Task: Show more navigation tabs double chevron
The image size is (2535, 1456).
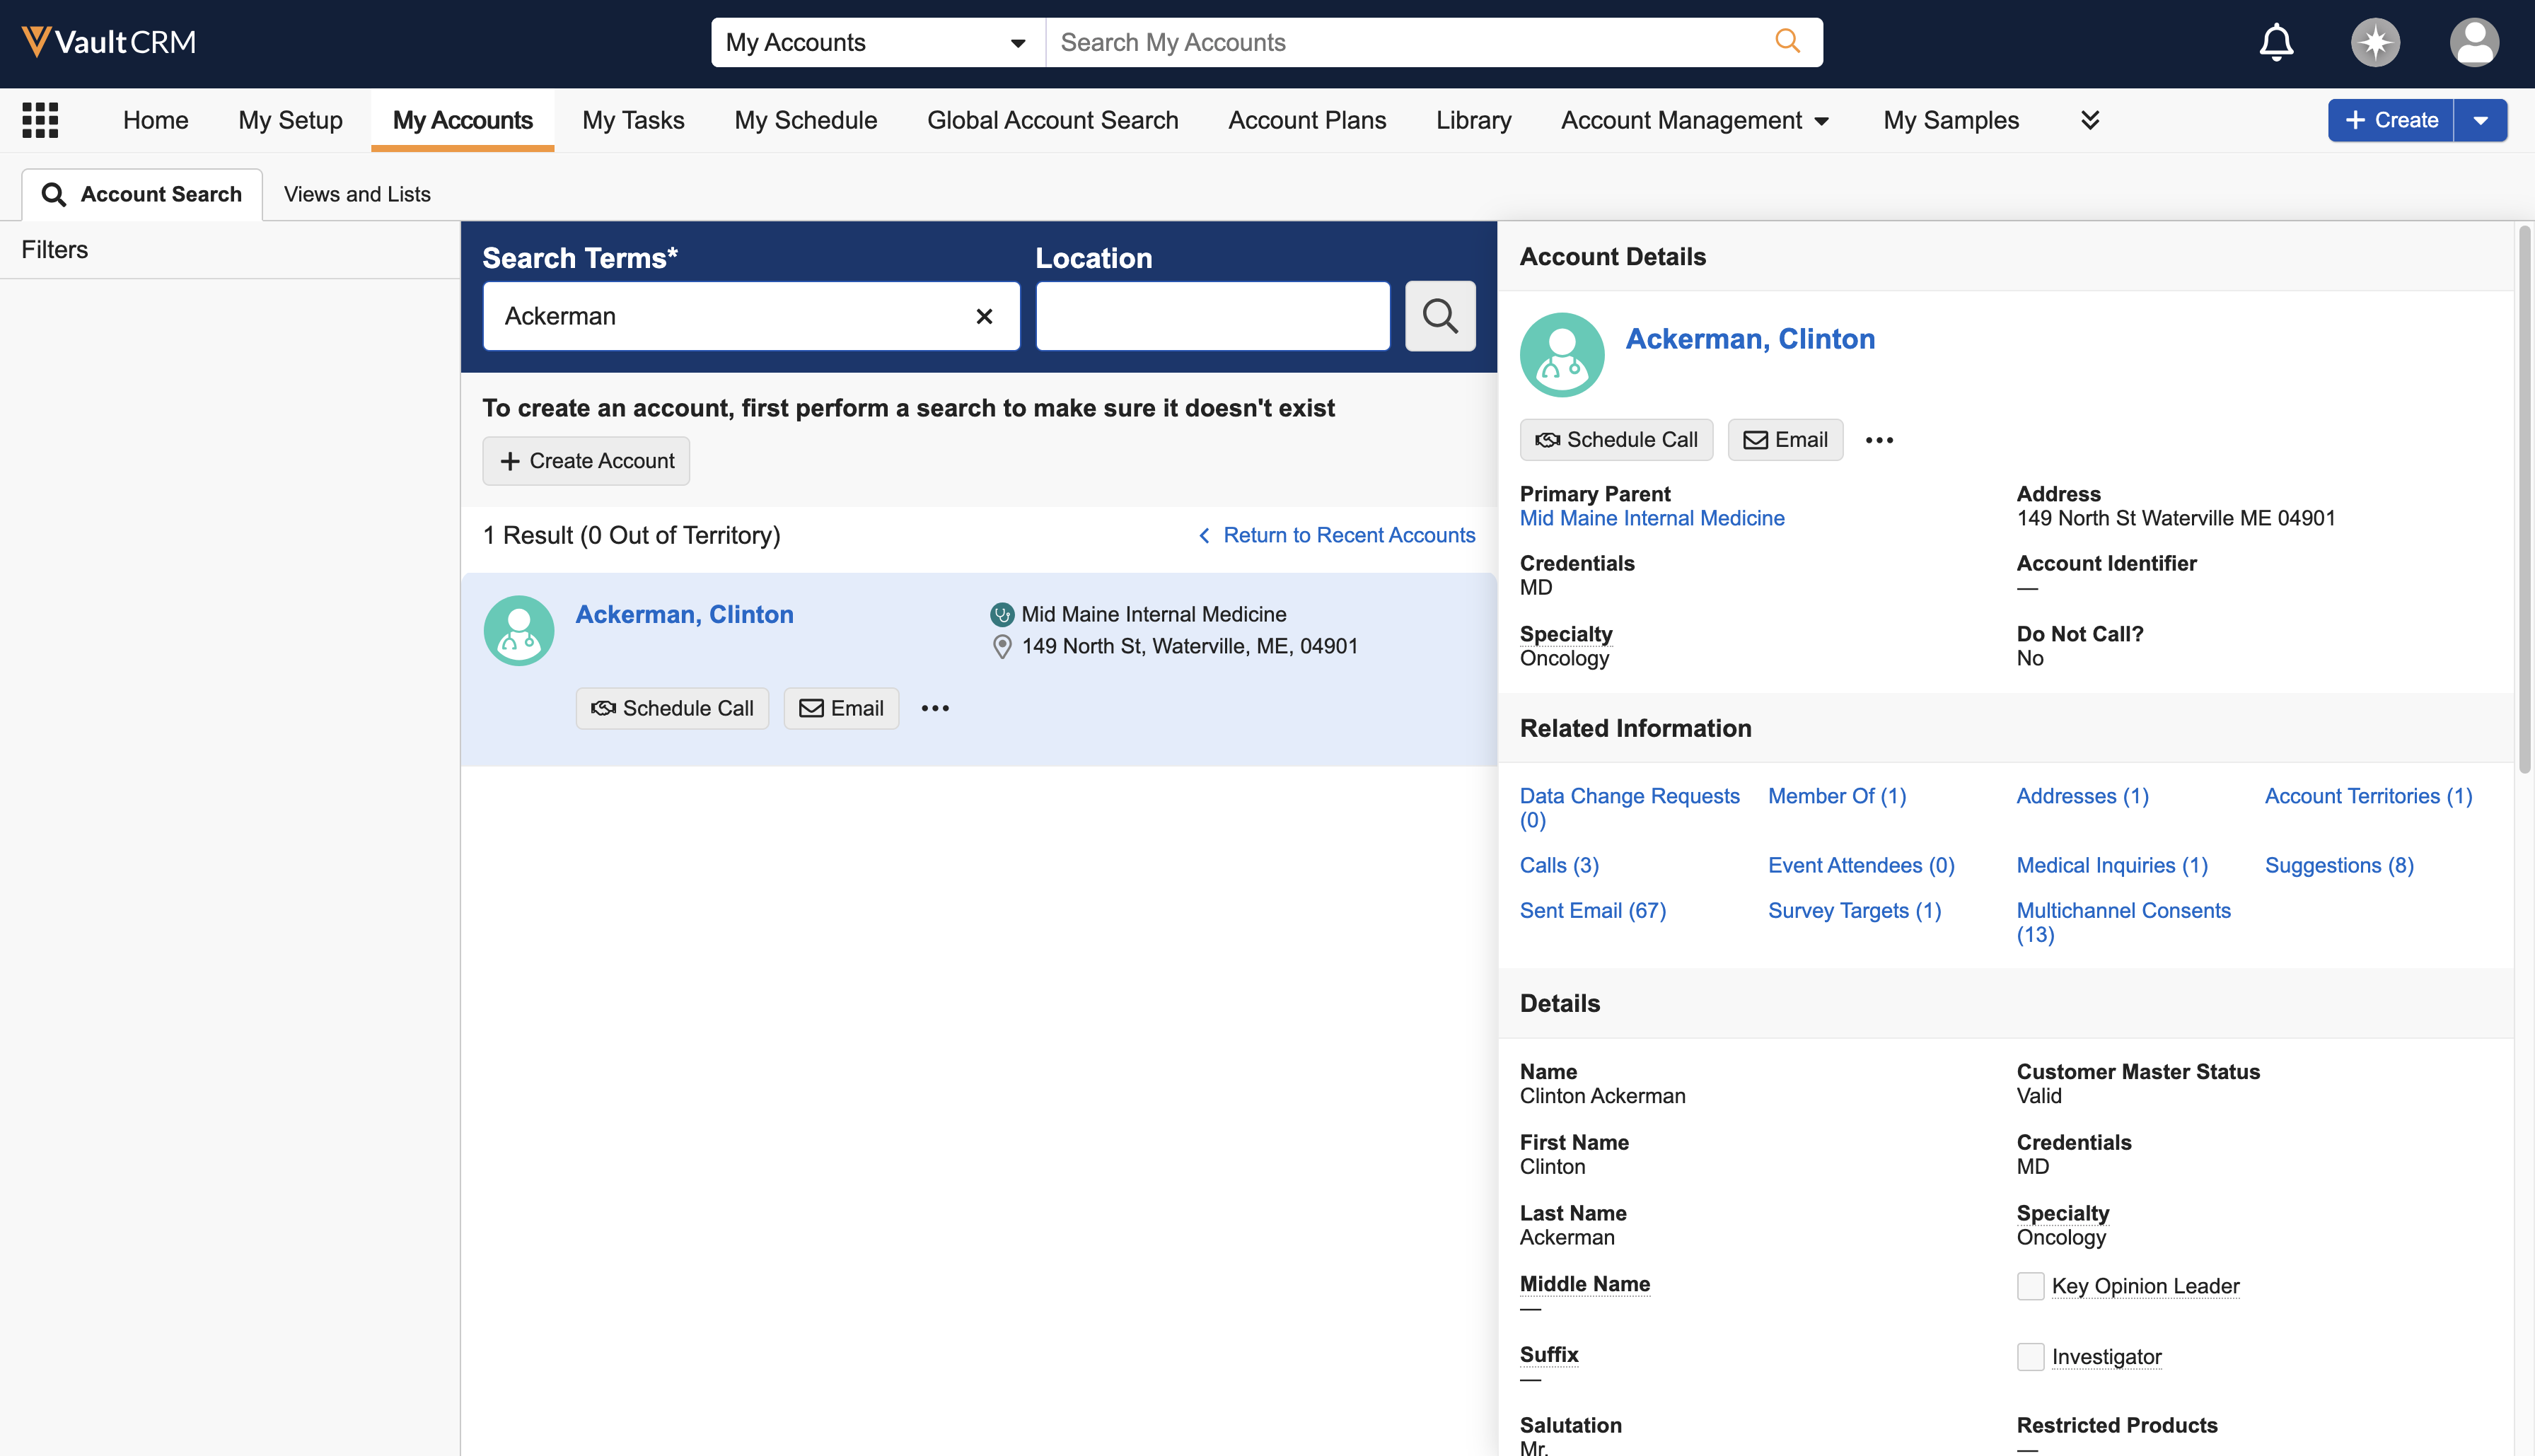Action: (x=2090, y=120)
